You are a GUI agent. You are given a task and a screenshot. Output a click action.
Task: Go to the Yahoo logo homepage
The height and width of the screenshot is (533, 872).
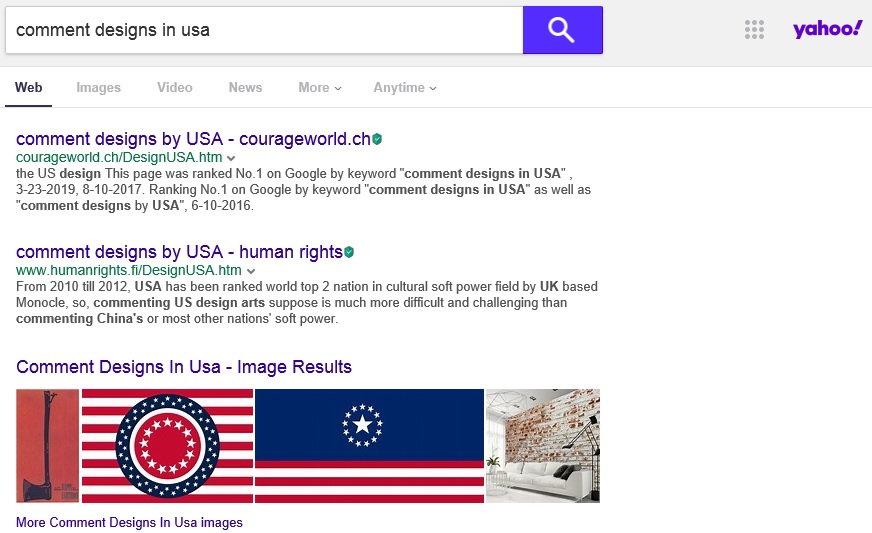click(828, 28)
